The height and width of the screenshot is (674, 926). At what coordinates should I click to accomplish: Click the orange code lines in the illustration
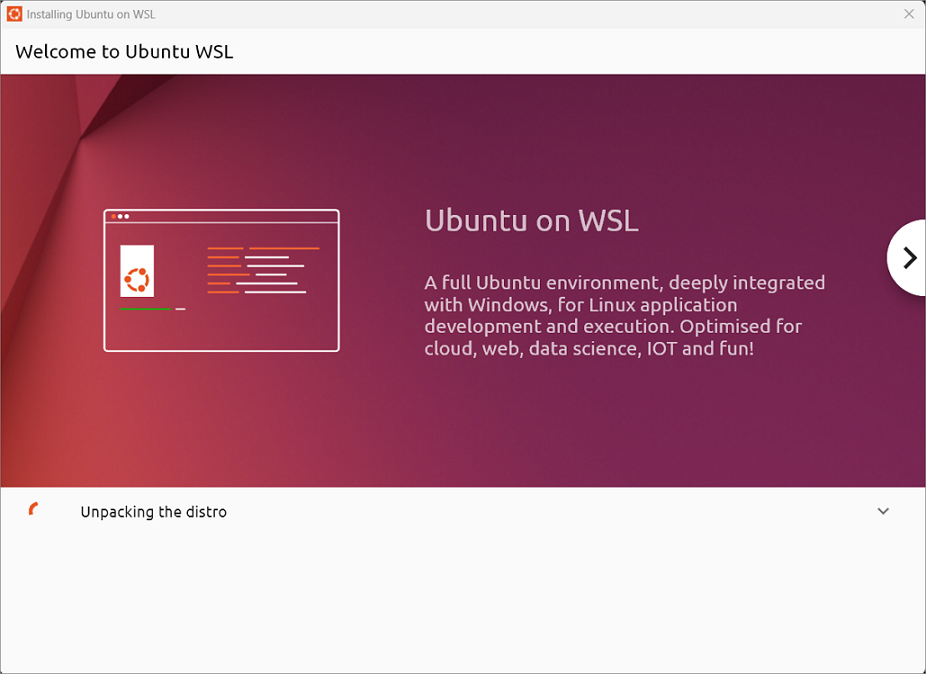(227, 270)
